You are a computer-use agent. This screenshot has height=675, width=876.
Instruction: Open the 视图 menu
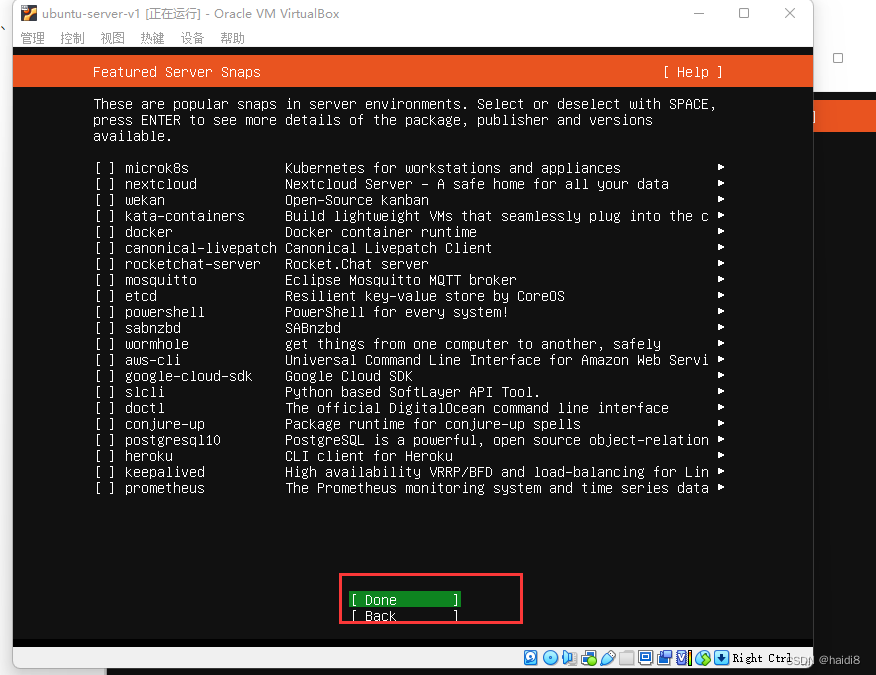click(x=112, y=38)
